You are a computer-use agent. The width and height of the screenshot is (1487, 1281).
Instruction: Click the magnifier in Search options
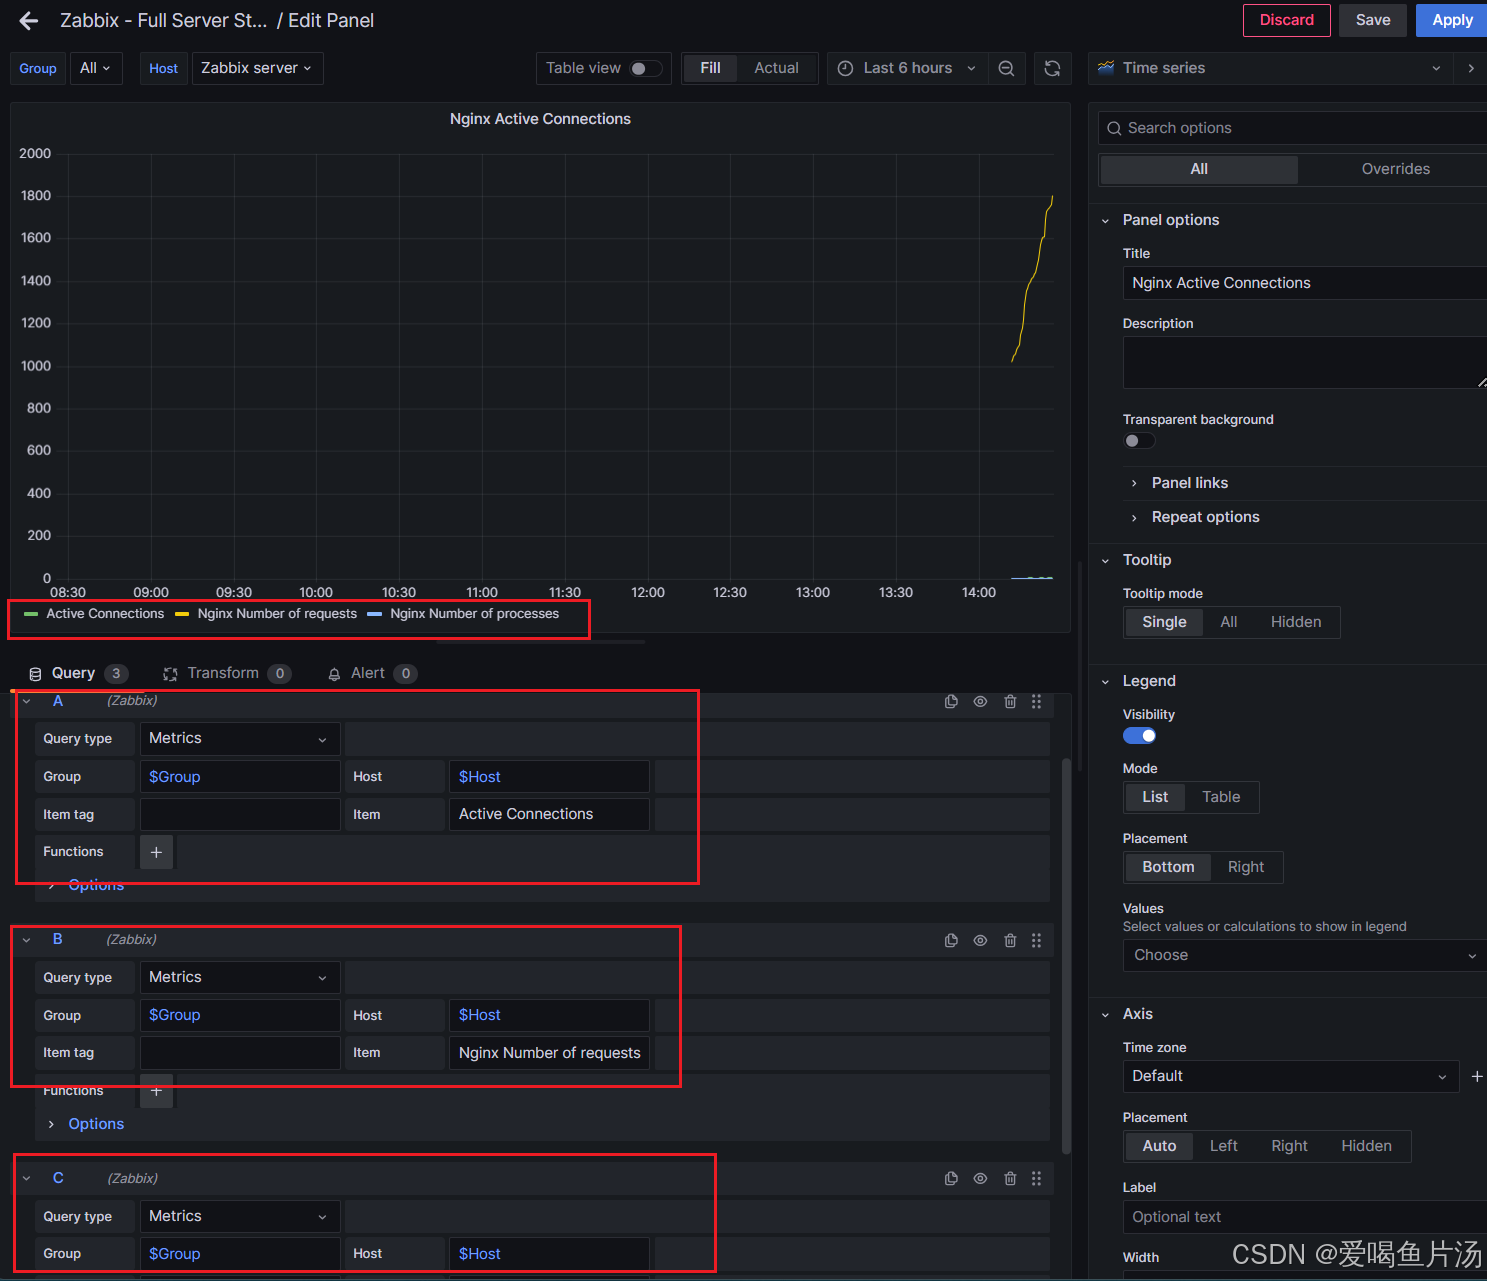[1114, 128]
